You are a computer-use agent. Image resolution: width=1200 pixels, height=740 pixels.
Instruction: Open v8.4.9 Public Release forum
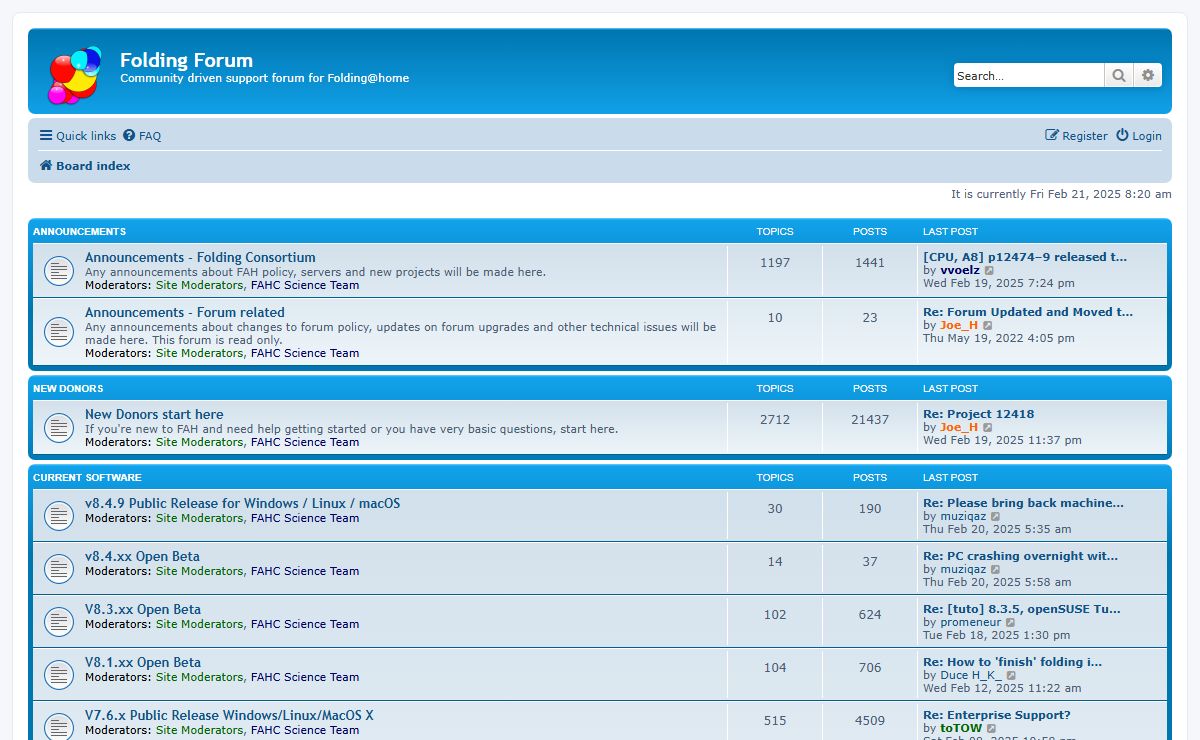pos(242,503)
